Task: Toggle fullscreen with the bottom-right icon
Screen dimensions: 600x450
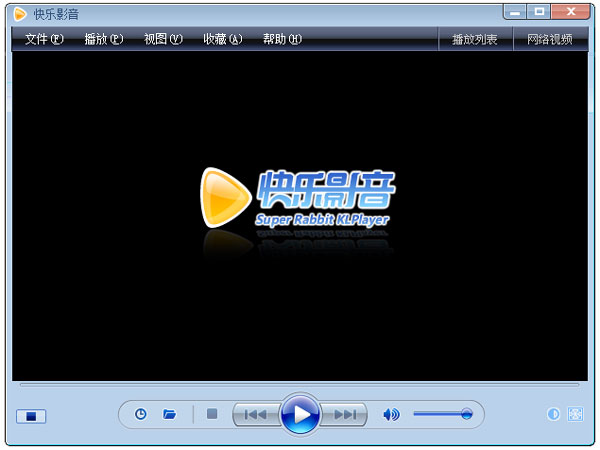Action: pos(575,414)
